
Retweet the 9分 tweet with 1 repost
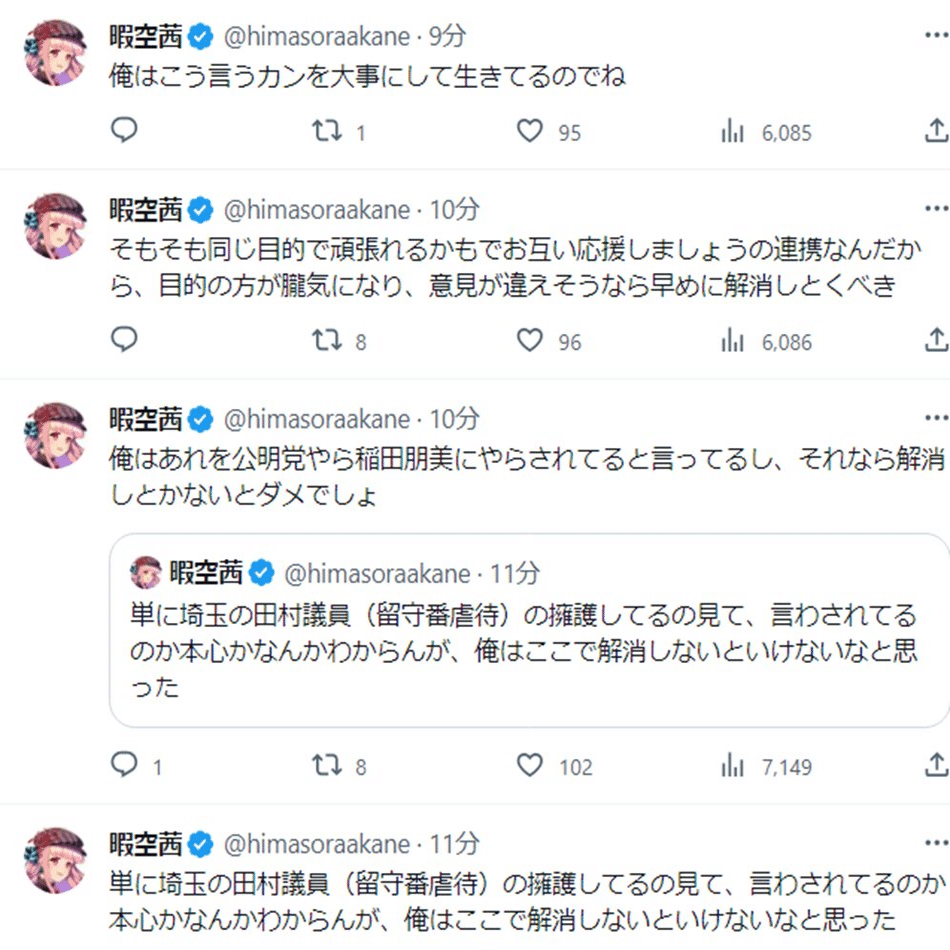pyautogui.click(x=328, y=131)
